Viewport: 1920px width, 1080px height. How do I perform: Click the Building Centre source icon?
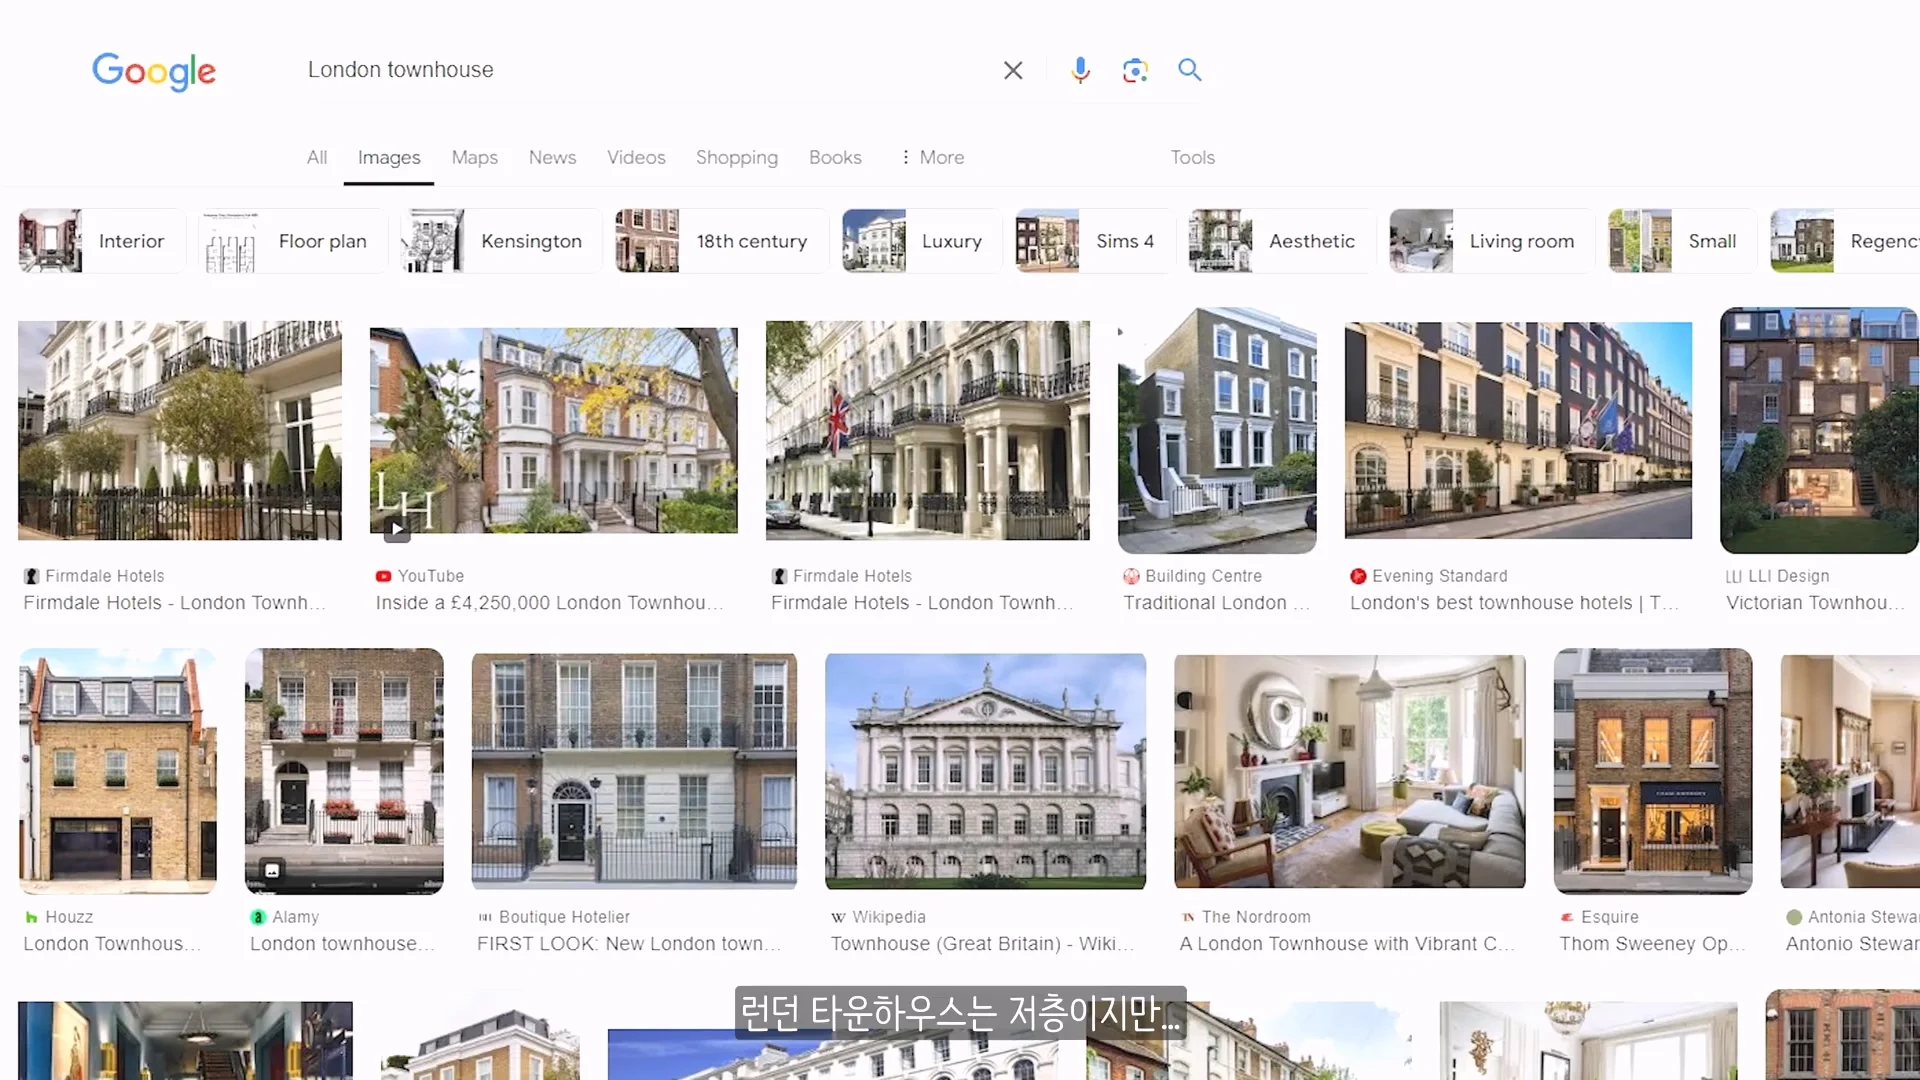click(1131, 576)
